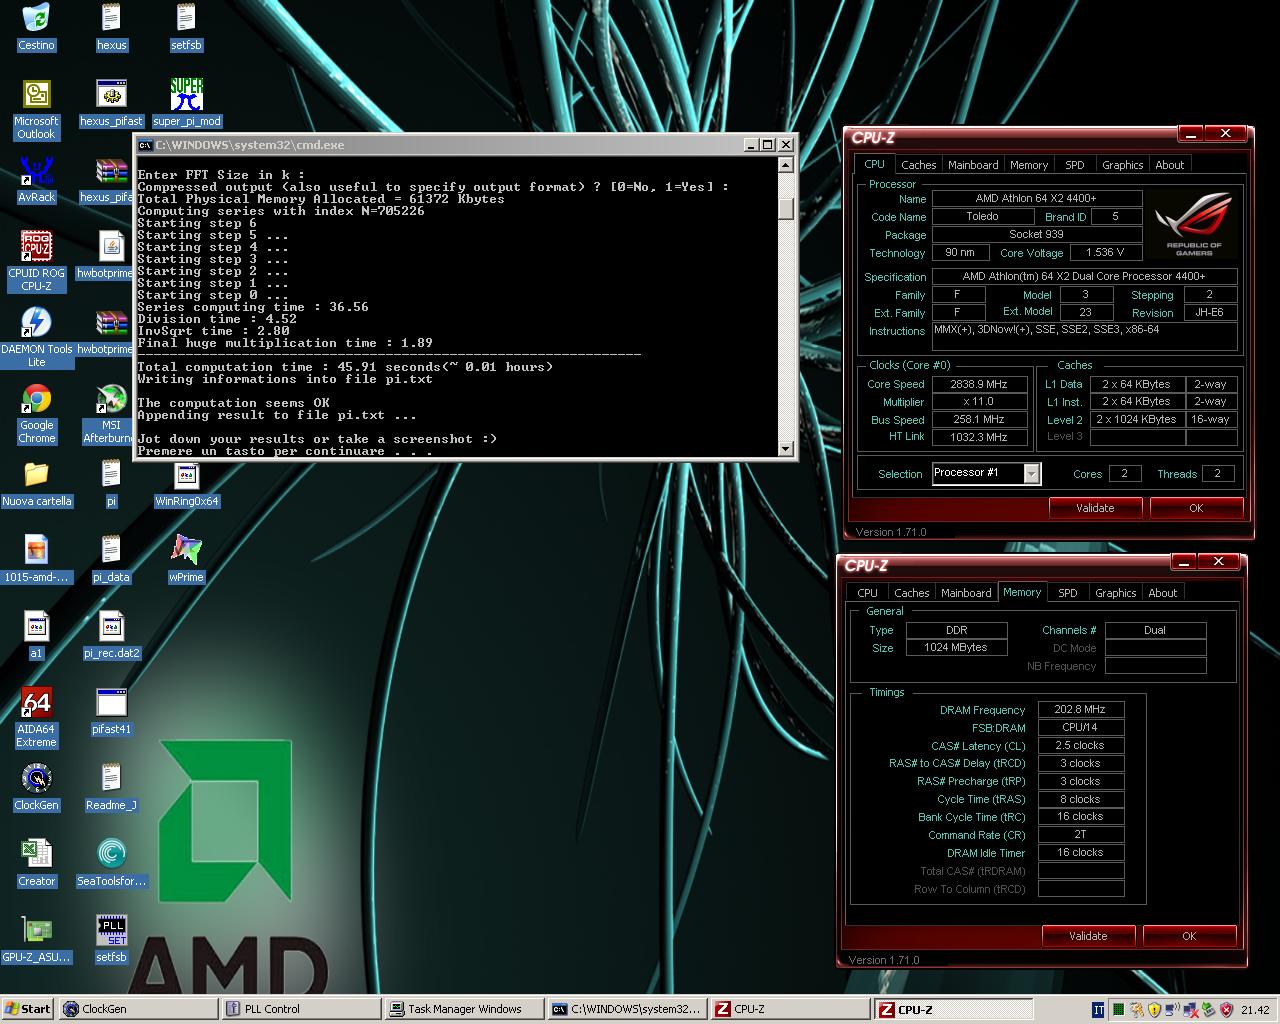
Task: Switch to PLL Control taskbar button
Action: (300, 1009)
